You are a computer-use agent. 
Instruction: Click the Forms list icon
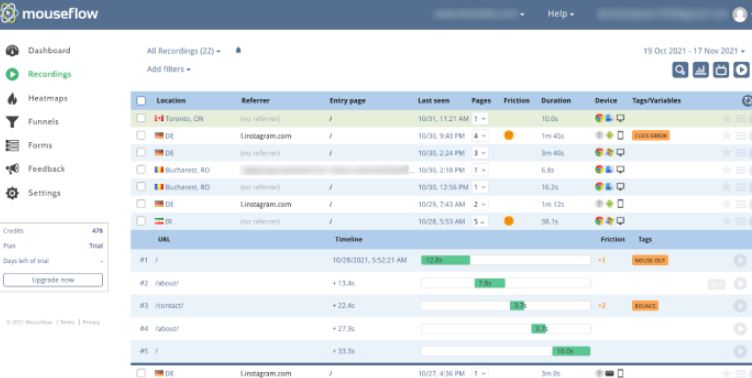tap(12, 145)
